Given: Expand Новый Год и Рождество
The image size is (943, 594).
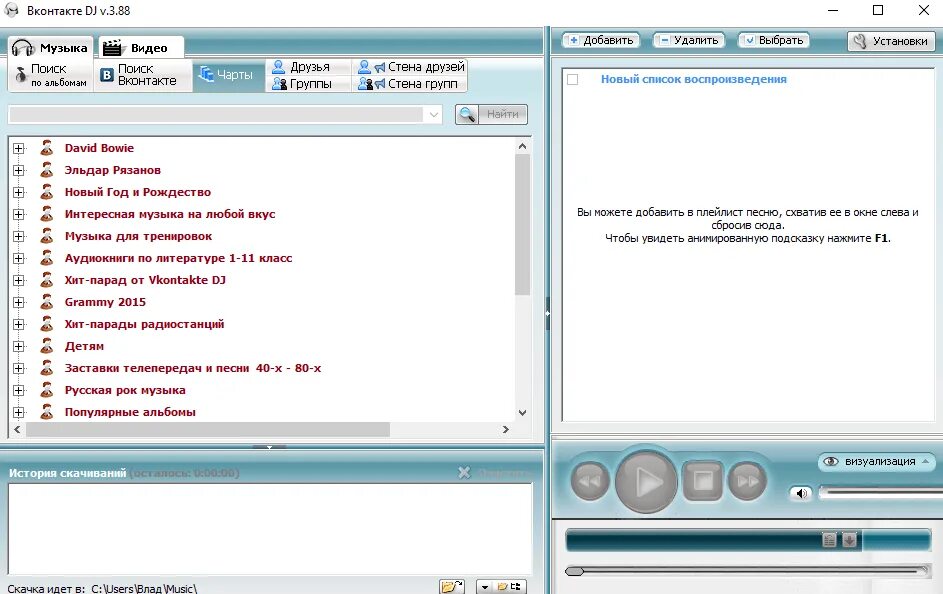Looking at the screenshot, I should click(x=19, y=192).
